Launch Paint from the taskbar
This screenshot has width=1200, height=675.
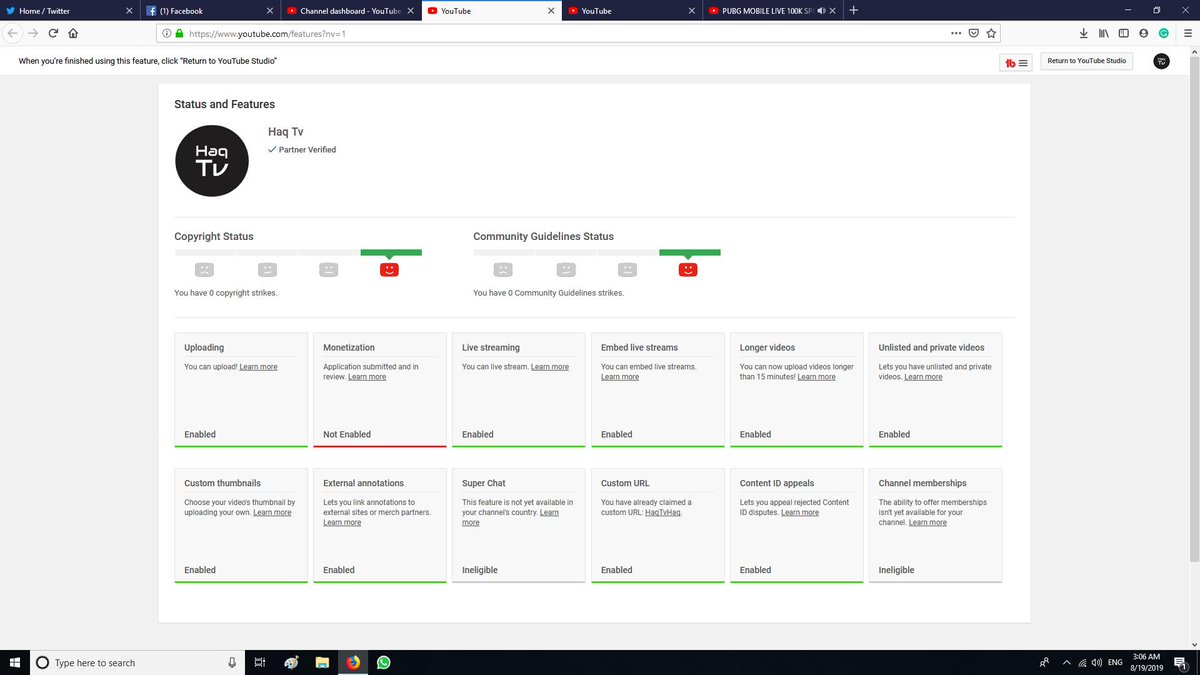click(290, 662)
